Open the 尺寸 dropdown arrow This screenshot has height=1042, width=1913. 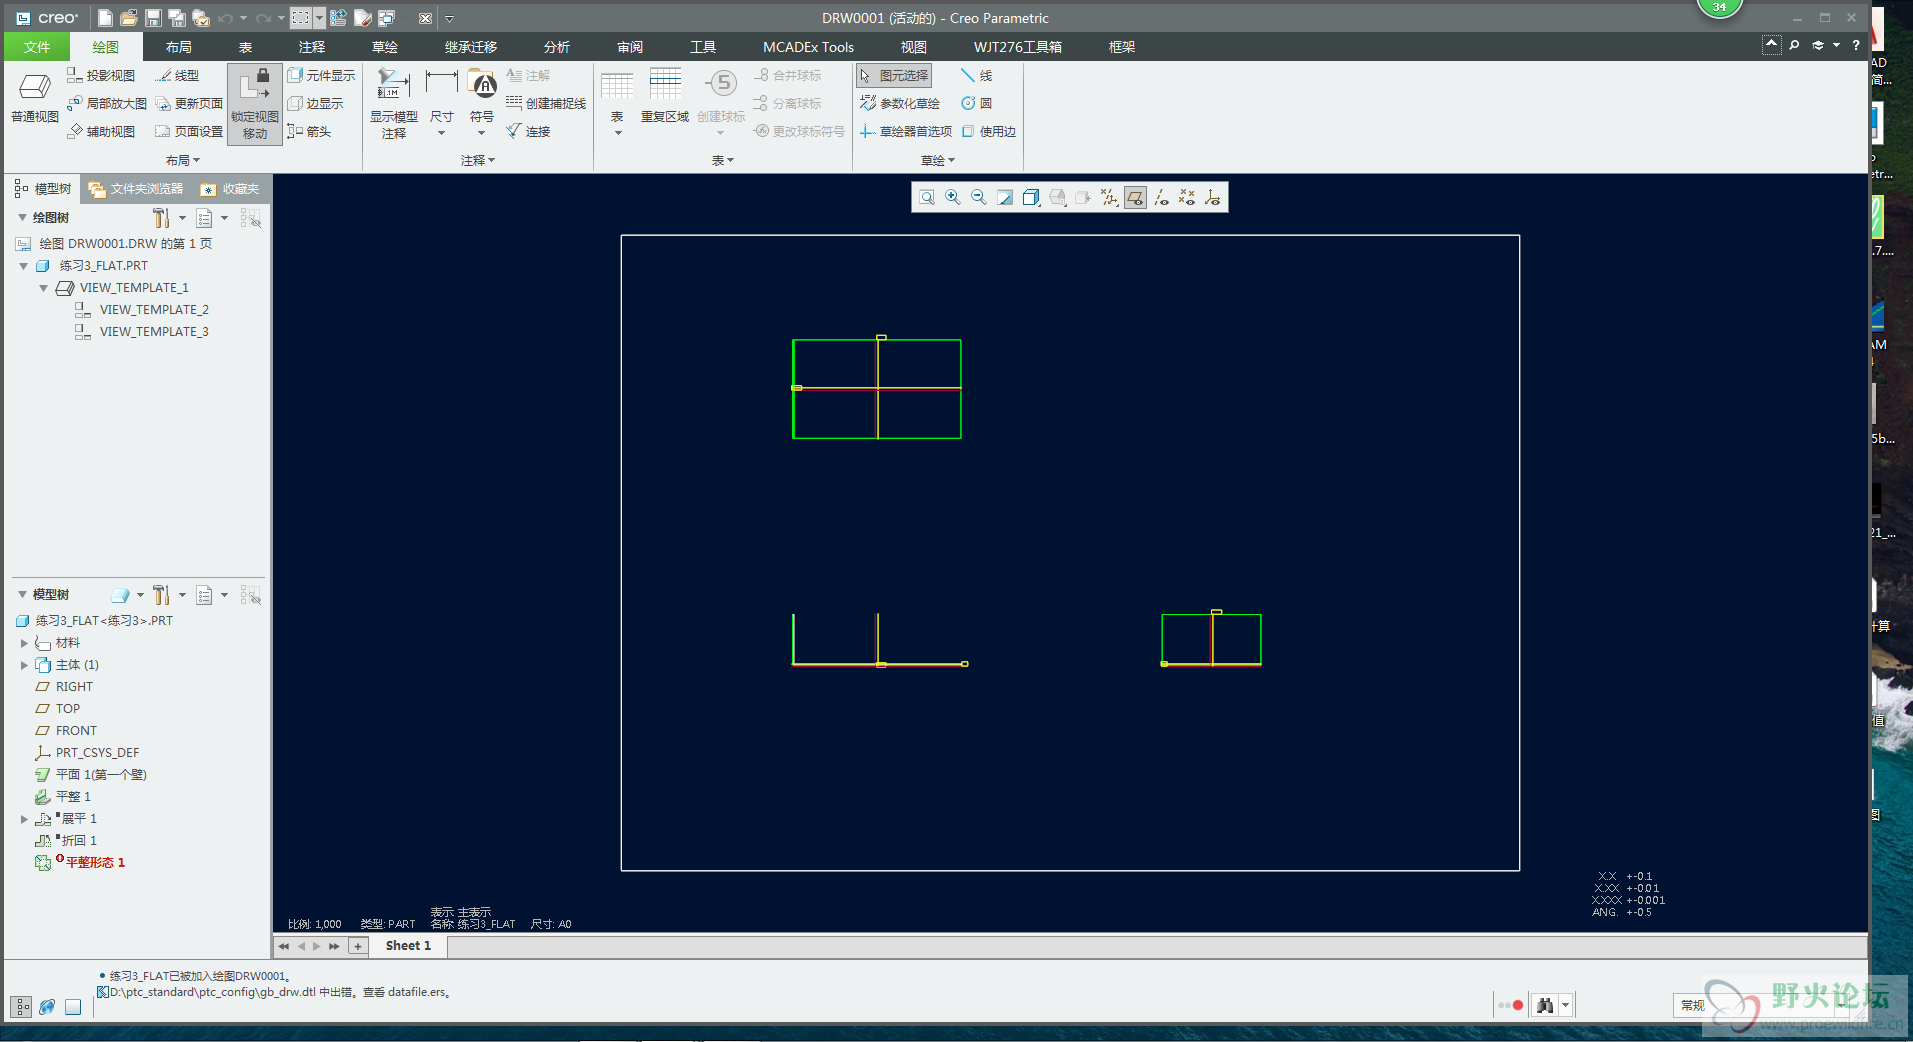click(441, 133)
